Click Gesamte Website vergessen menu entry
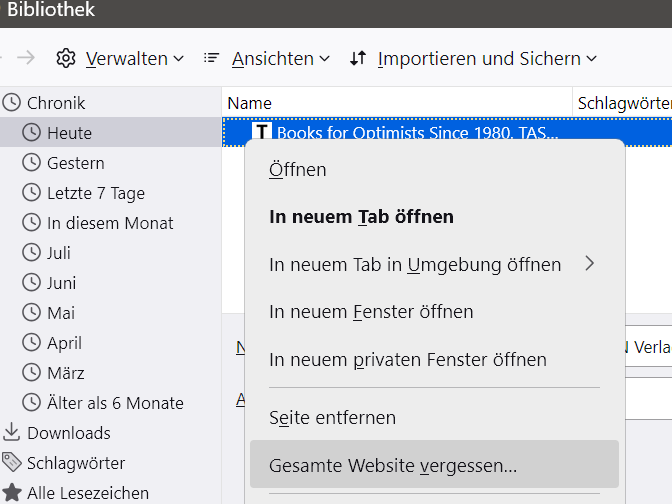The height and width of the screenshot is (504, 672). point(393,466)
